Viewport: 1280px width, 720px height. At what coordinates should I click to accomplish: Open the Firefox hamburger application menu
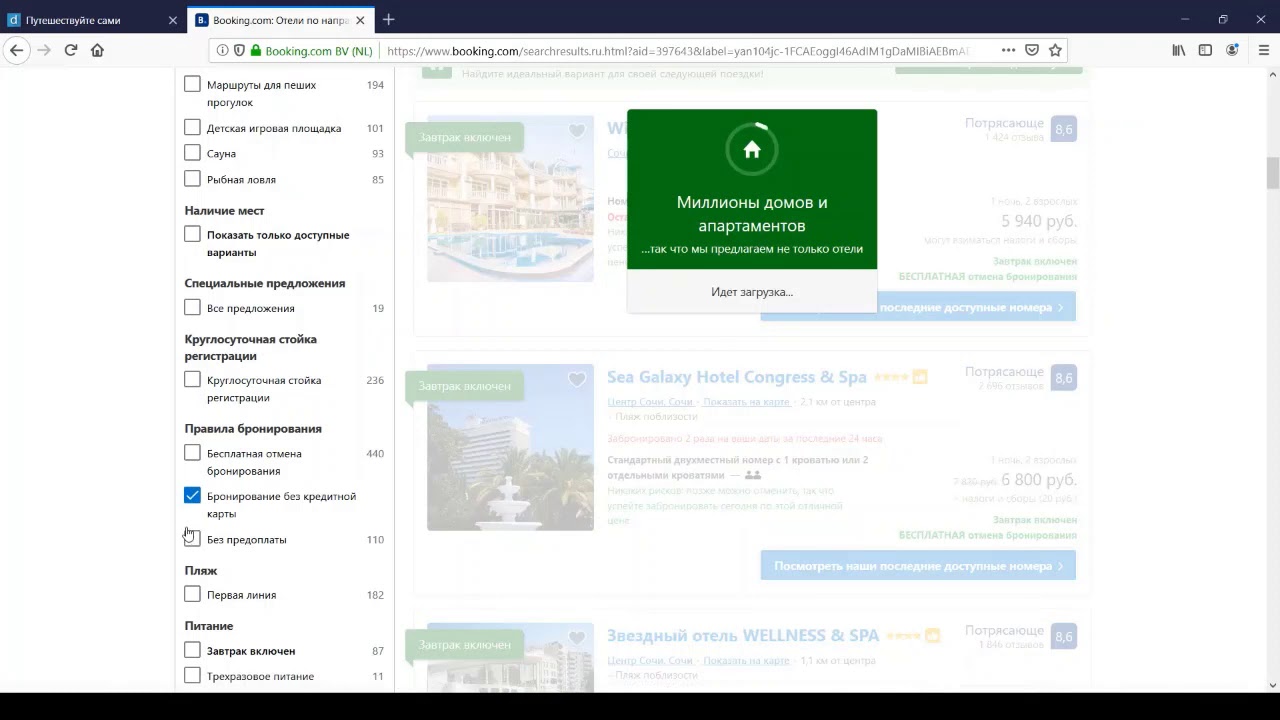[1263, 50]
